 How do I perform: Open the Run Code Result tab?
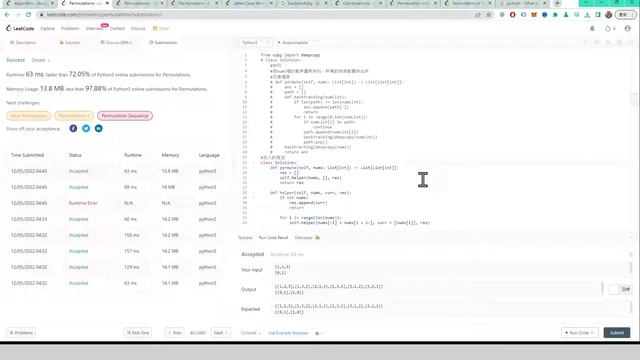tap(273, 237)
